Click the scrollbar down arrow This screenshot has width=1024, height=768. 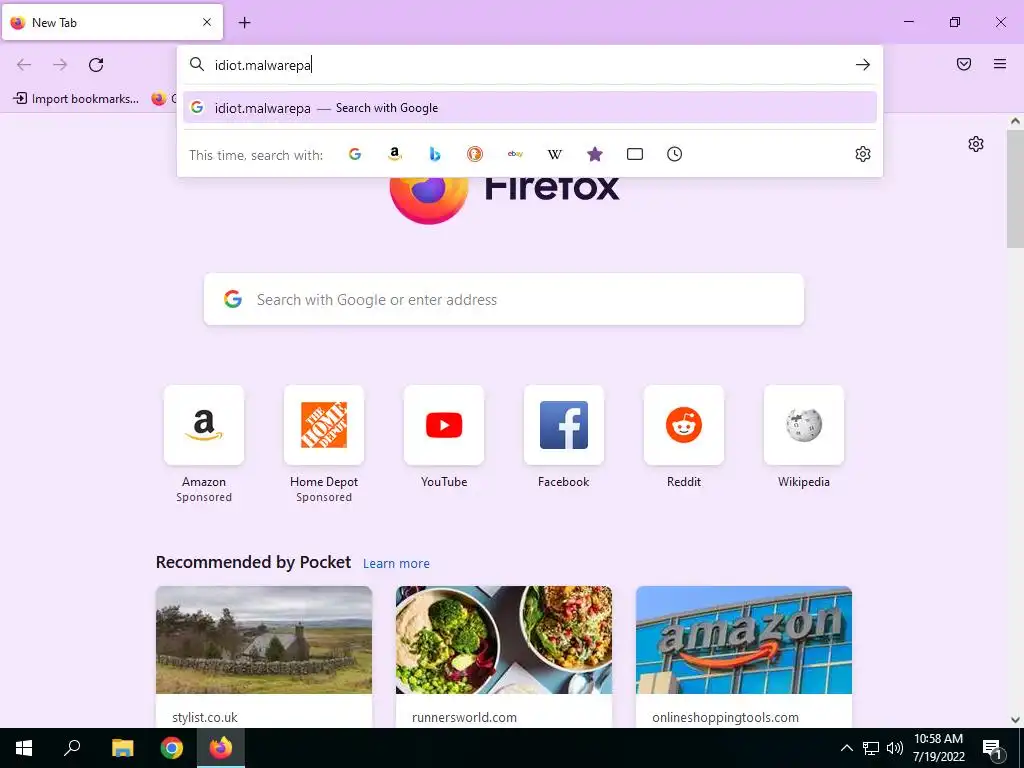[1015, 720]
